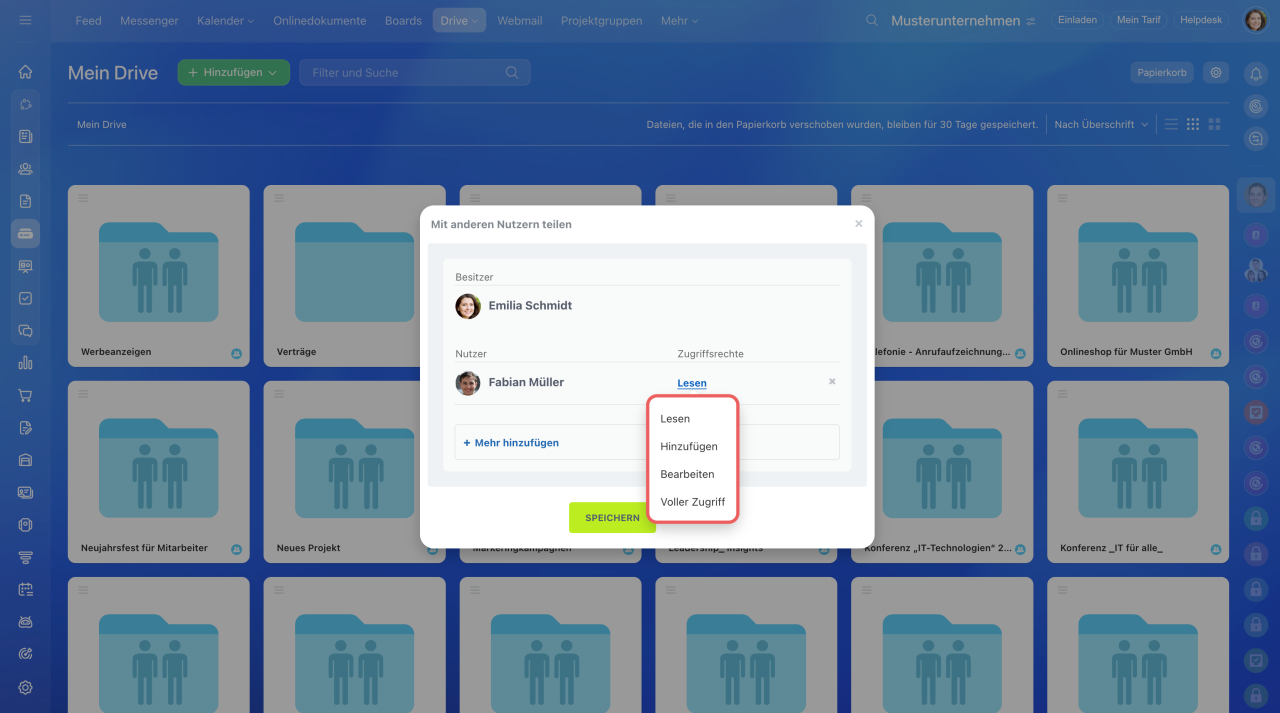1280x713 pixels.
Task: Click the Mein Drive breadcrumb
Action: [x=102, y=125]
